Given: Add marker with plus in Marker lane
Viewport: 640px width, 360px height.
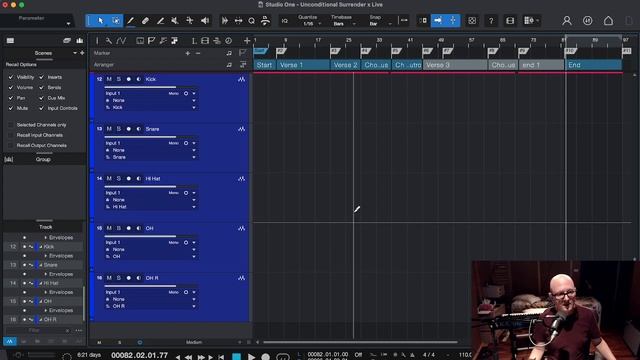Looking at the screenshot, I should coord(188,53).
